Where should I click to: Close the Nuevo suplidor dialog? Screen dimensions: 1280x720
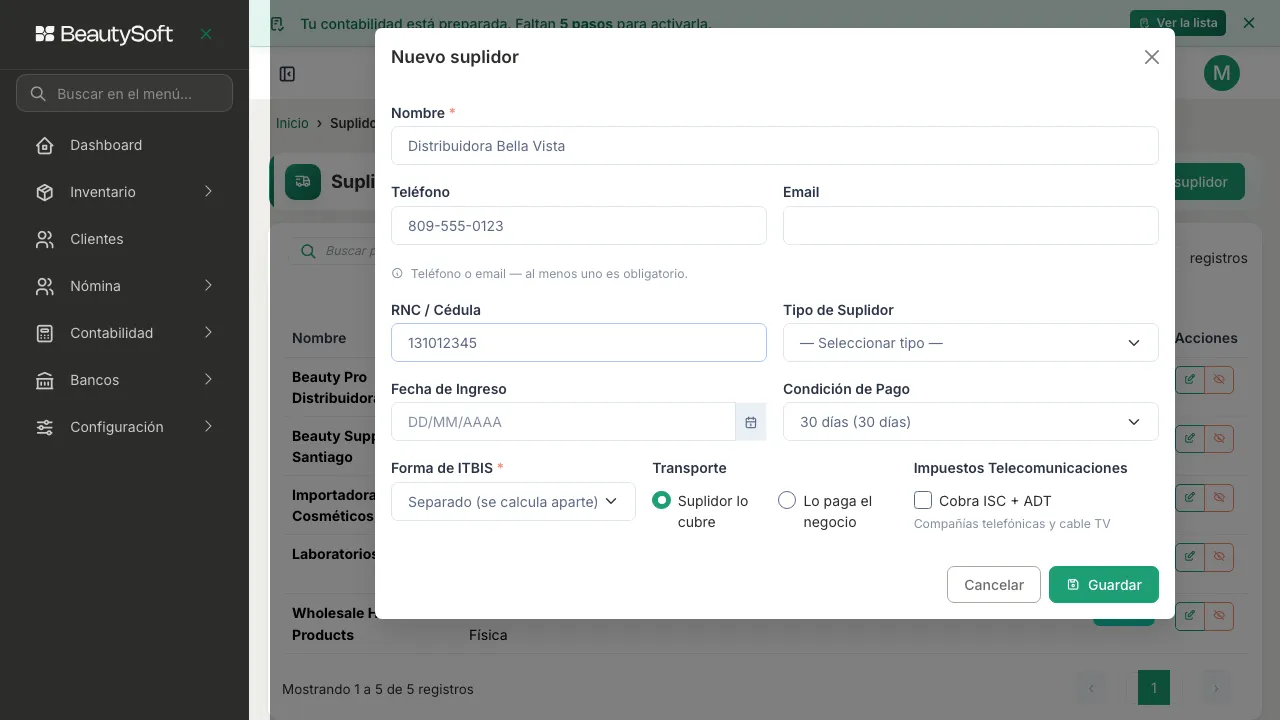tap(1152, 57)
